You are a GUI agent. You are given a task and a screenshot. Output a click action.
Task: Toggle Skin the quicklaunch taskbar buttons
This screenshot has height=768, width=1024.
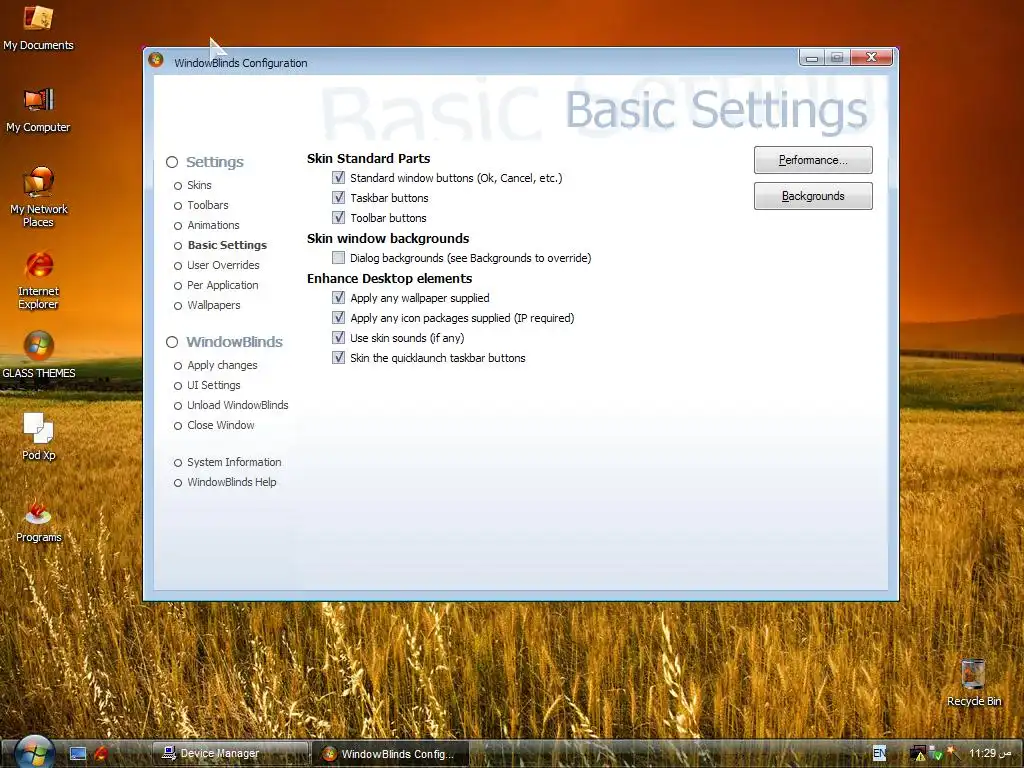point(338,357)
